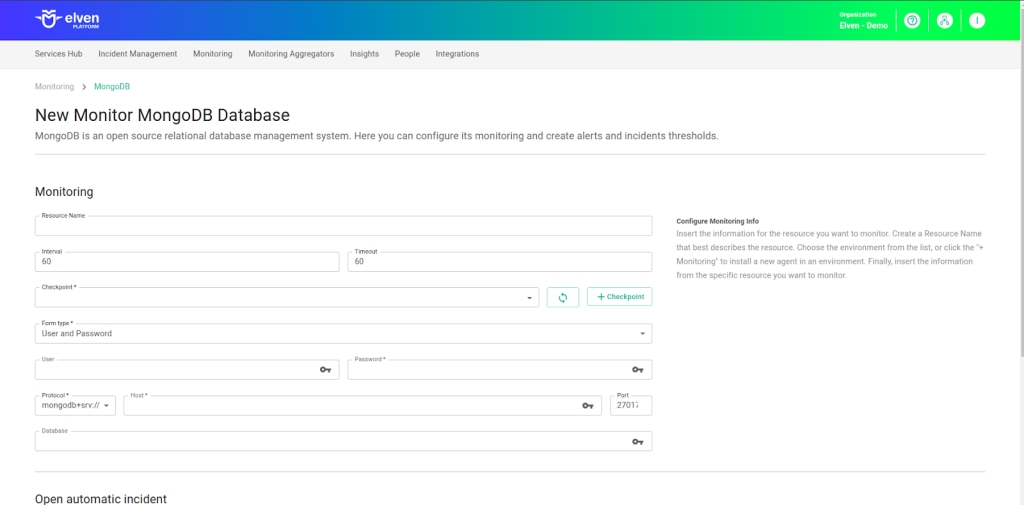Open the user profile avatar icon
This screenshot has height=505, width=1024.
point(977,21)
